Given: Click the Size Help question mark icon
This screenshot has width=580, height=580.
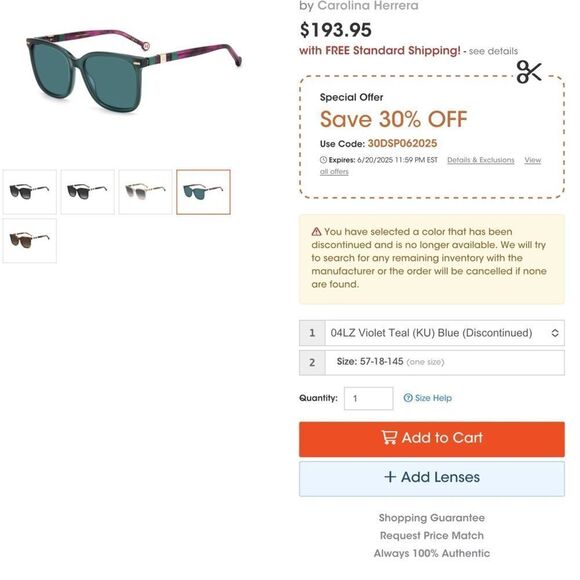Looking at the screenshot, I should pos(408,398).
